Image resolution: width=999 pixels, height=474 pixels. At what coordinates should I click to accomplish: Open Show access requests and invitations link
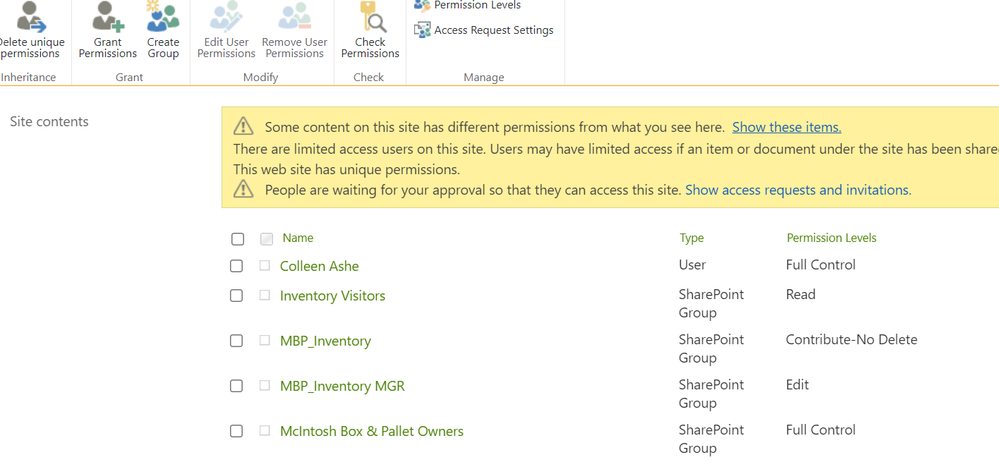click(798, 189)
